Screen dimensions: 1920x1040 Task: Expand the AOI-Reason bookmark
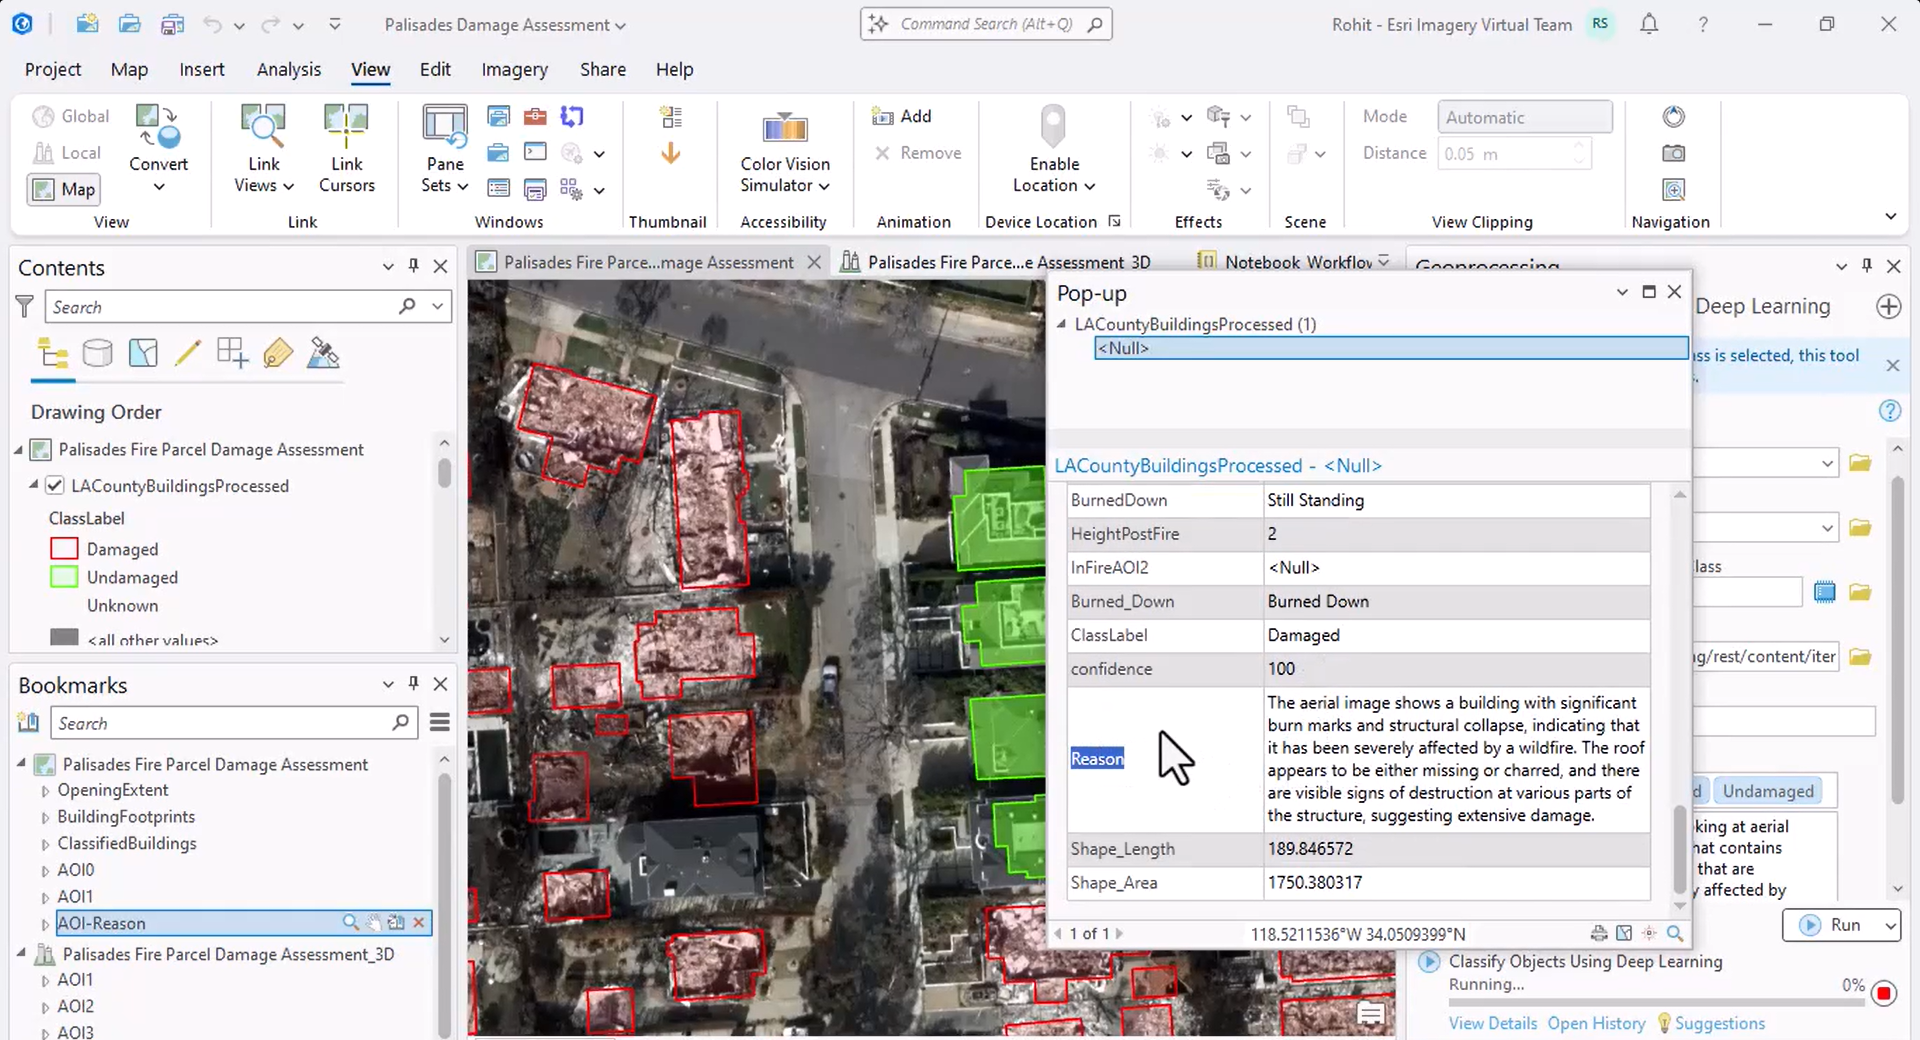(x=45, y=923)
